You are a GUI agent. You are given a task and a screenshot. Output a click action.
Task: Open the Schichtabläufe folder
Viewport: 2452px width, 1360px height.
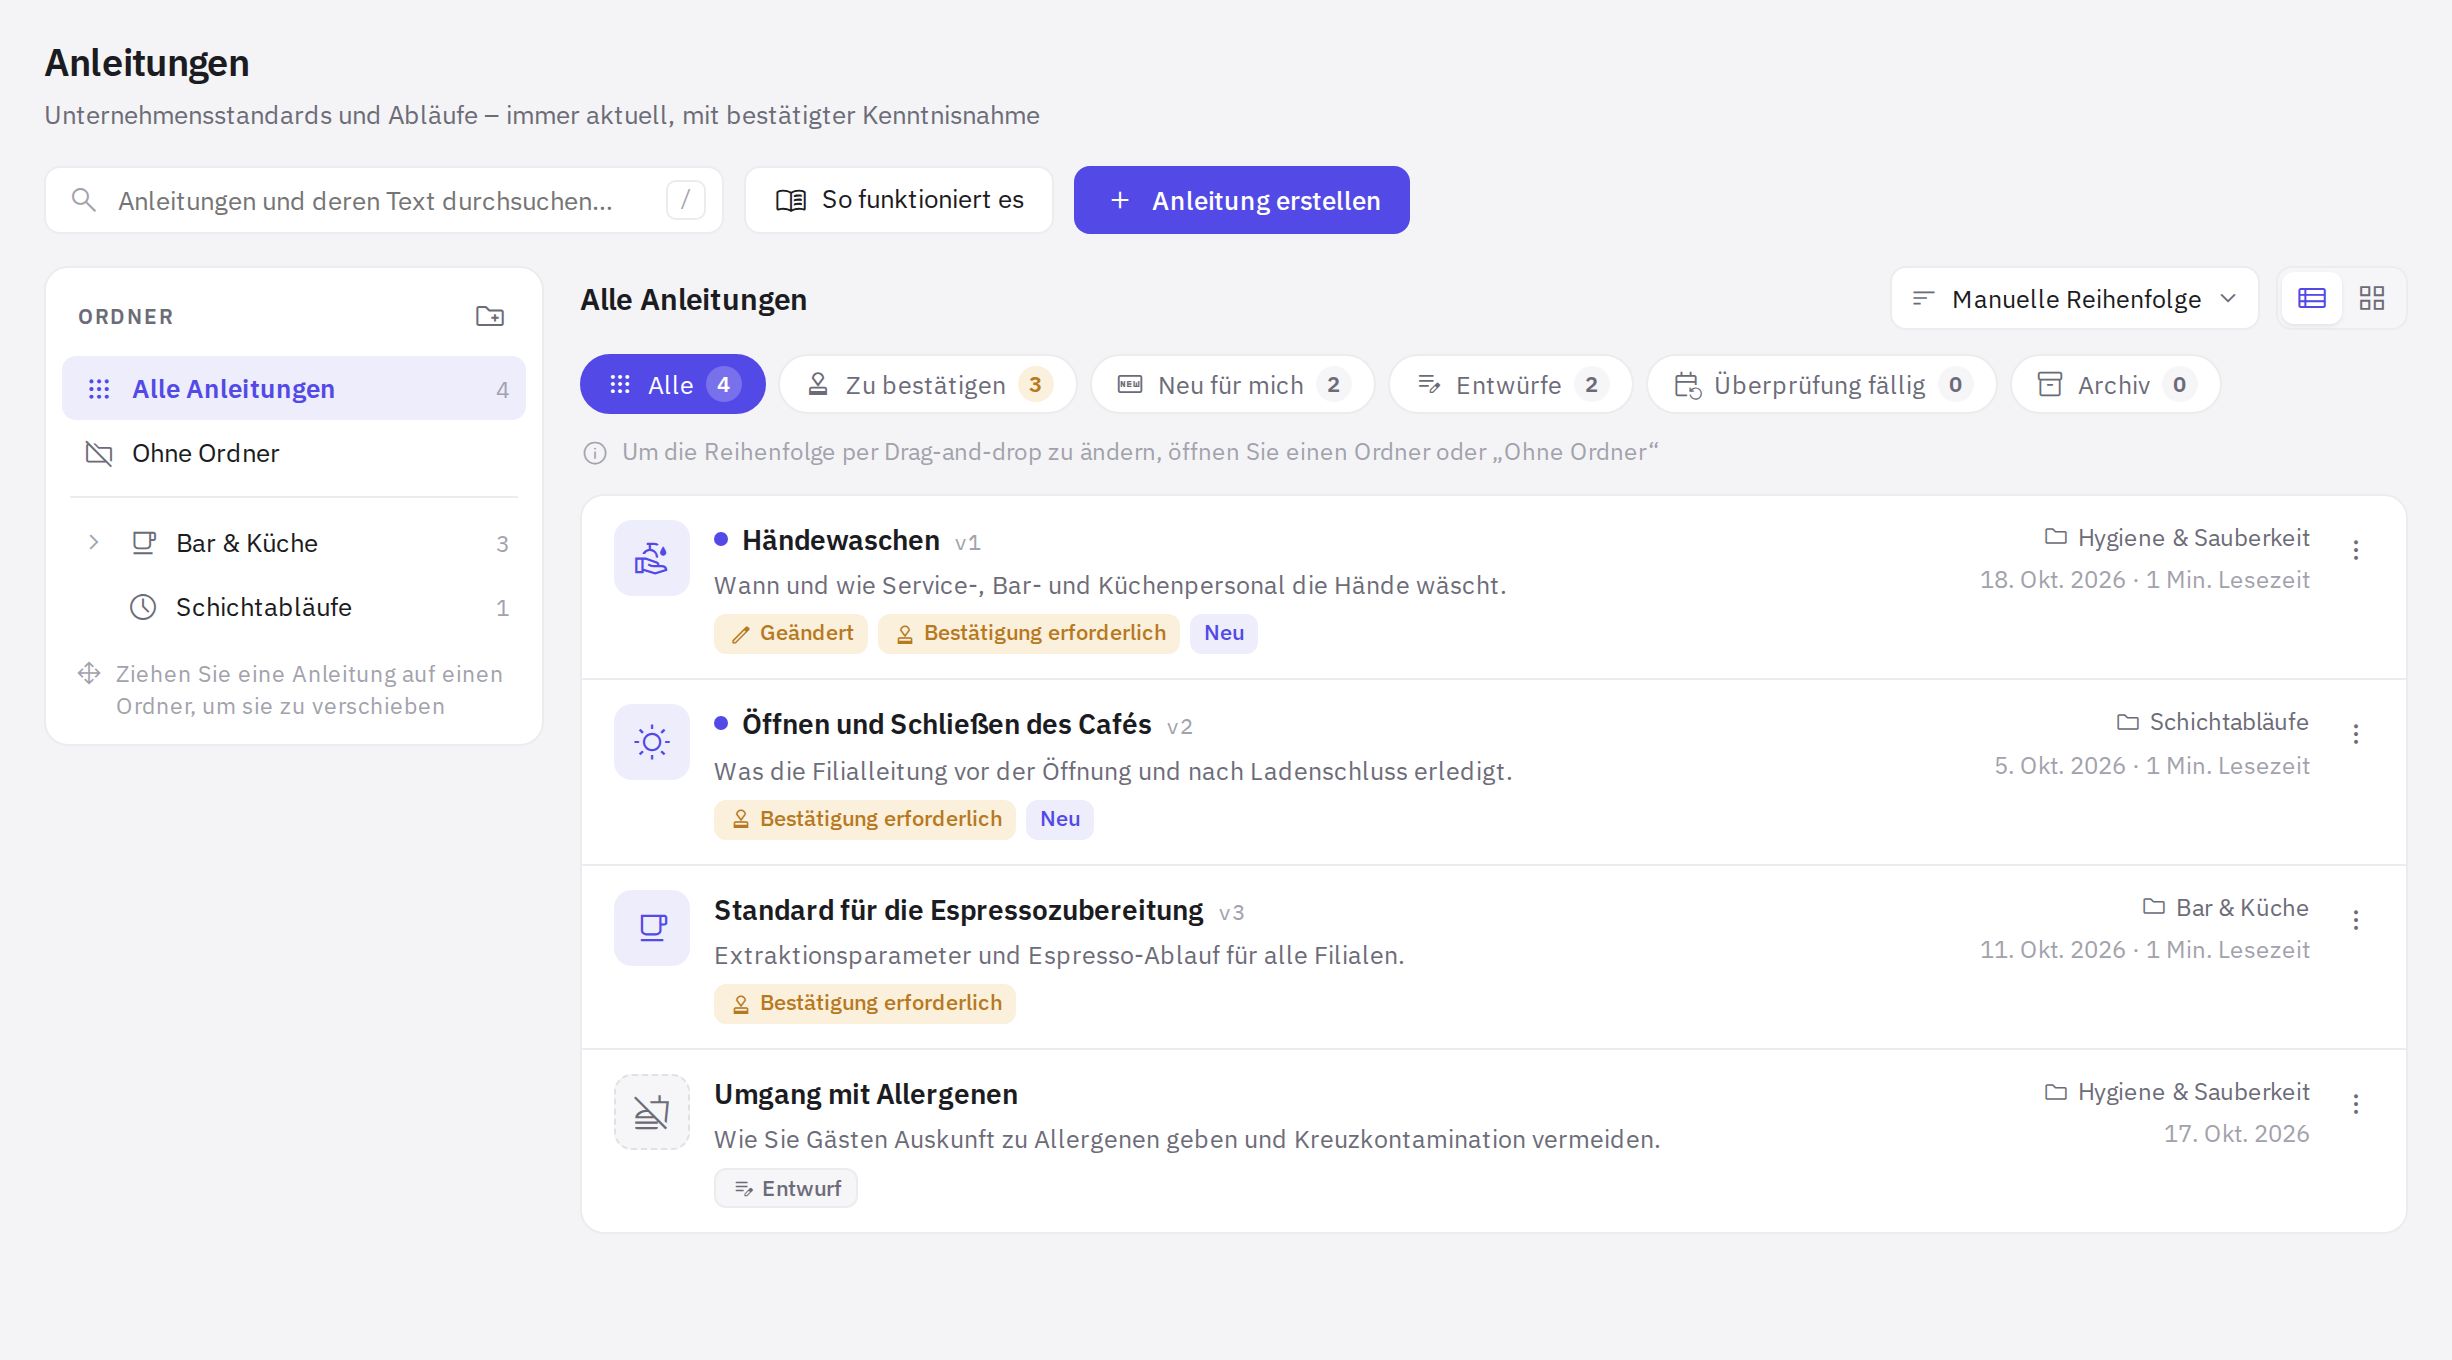click(293, 607)
